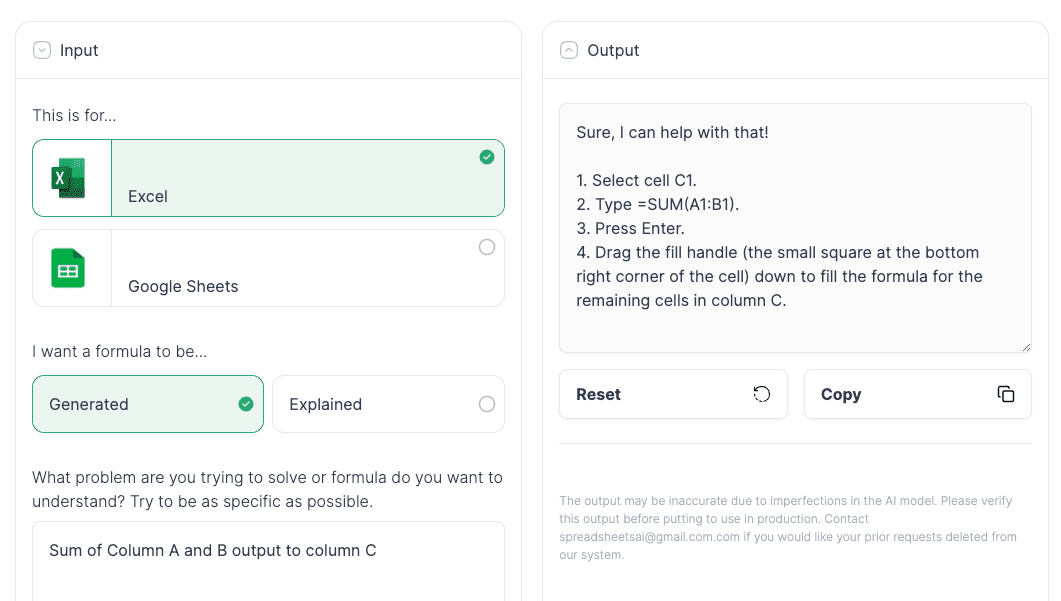
Task: Click the Reset circular arrow icon
Action: pyautogui.click(x=762, y=394)
